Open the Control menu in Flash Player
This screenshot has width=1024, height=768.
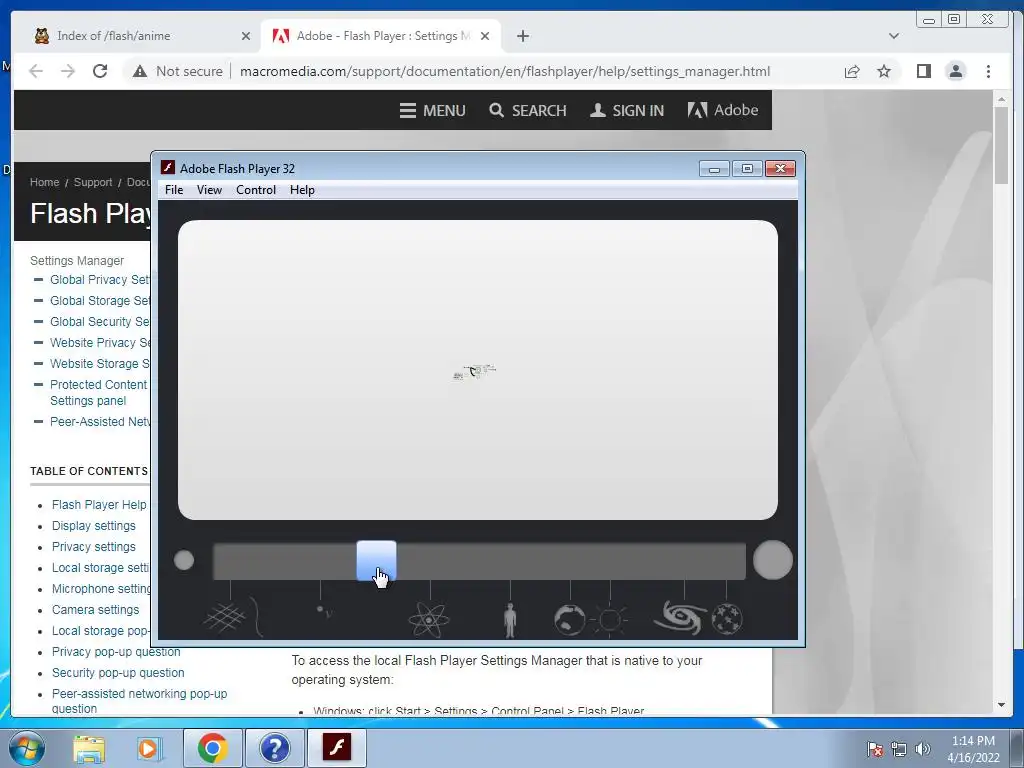point(256,190)
